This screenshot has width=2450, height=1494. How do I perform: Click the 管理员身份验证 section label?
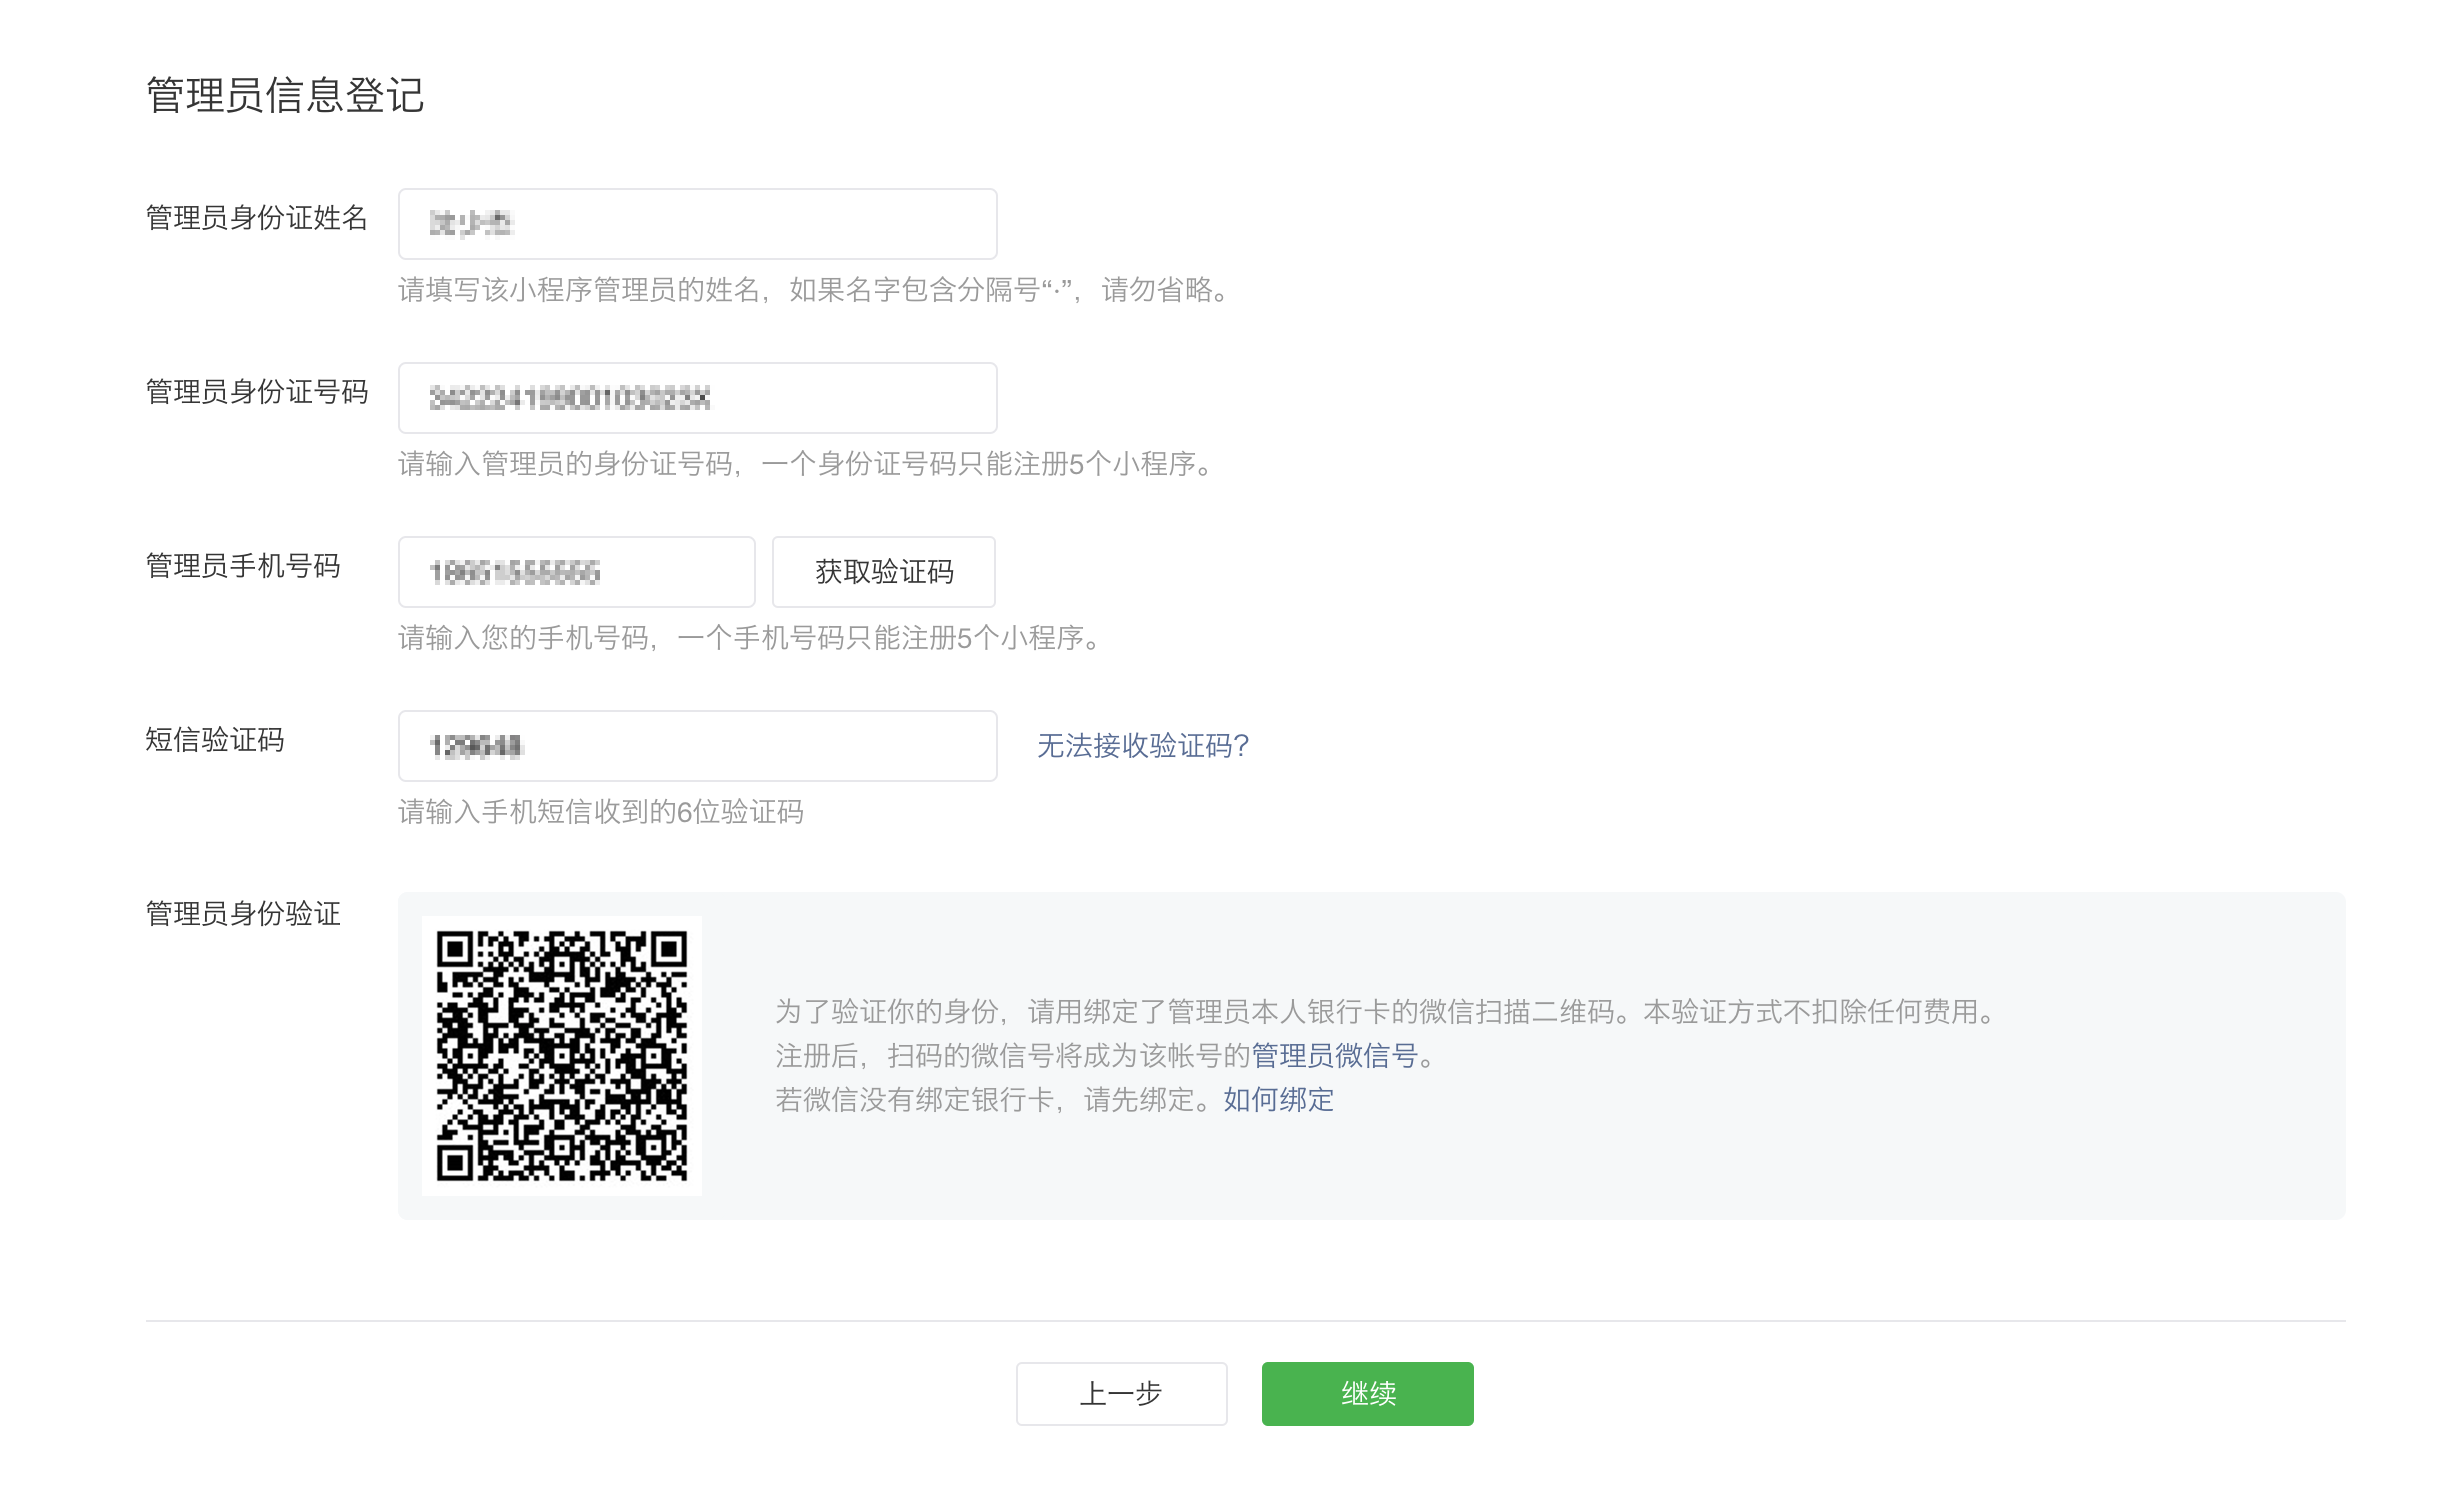[243, 914]
